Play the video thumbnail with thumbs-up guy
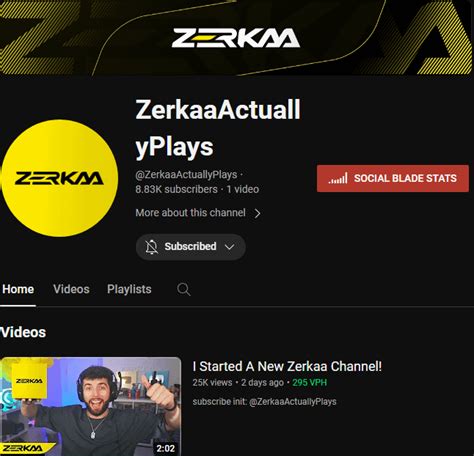The height and width of the screenshot is (456, 474). (x=91, y=406)
